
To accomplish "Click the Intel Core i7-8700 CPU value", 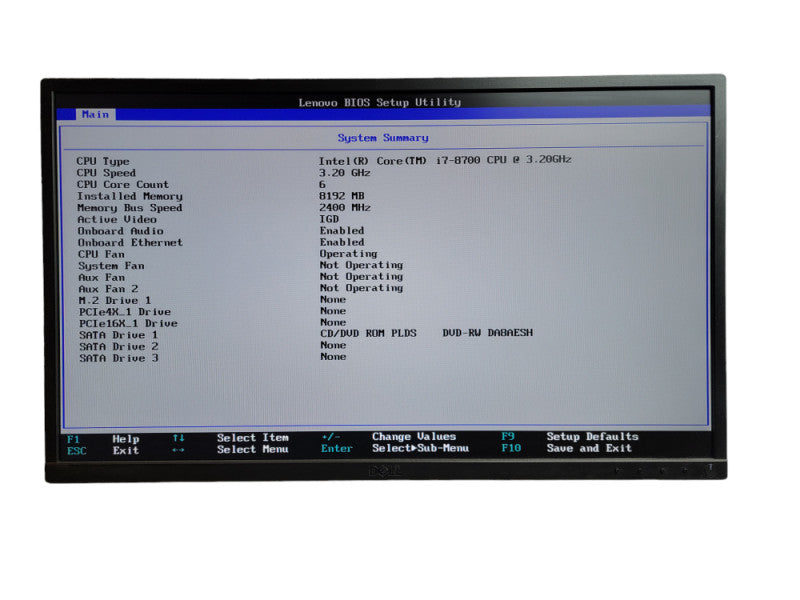I will [445, 160].
